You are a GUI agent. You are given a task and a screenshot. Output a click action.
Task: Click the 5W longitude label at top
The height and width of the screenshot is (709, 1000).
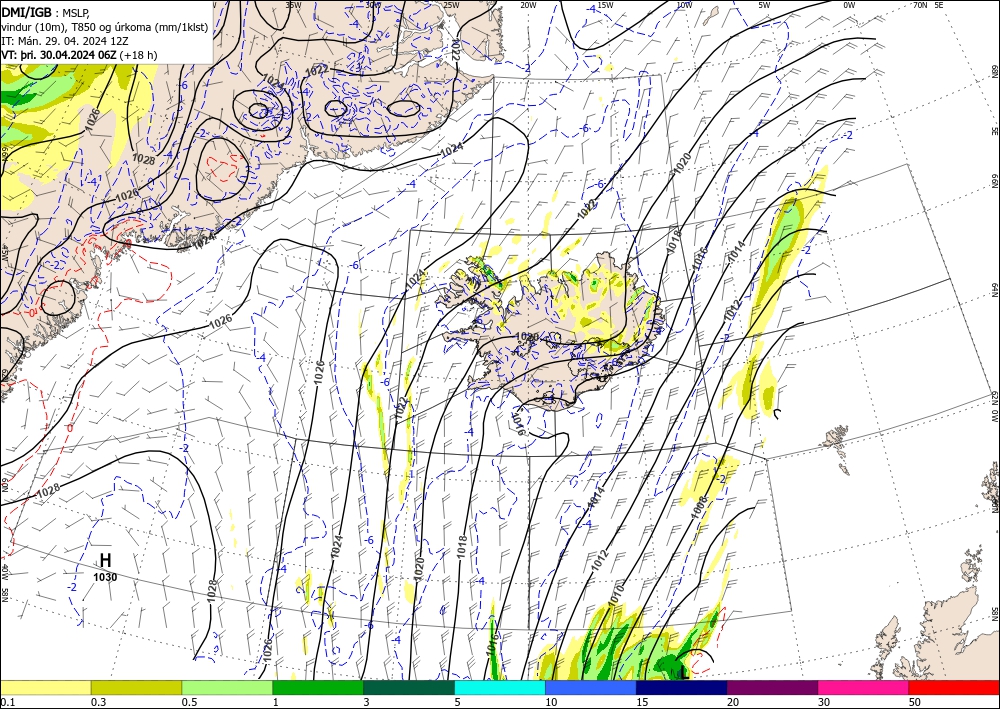point(765,5)
